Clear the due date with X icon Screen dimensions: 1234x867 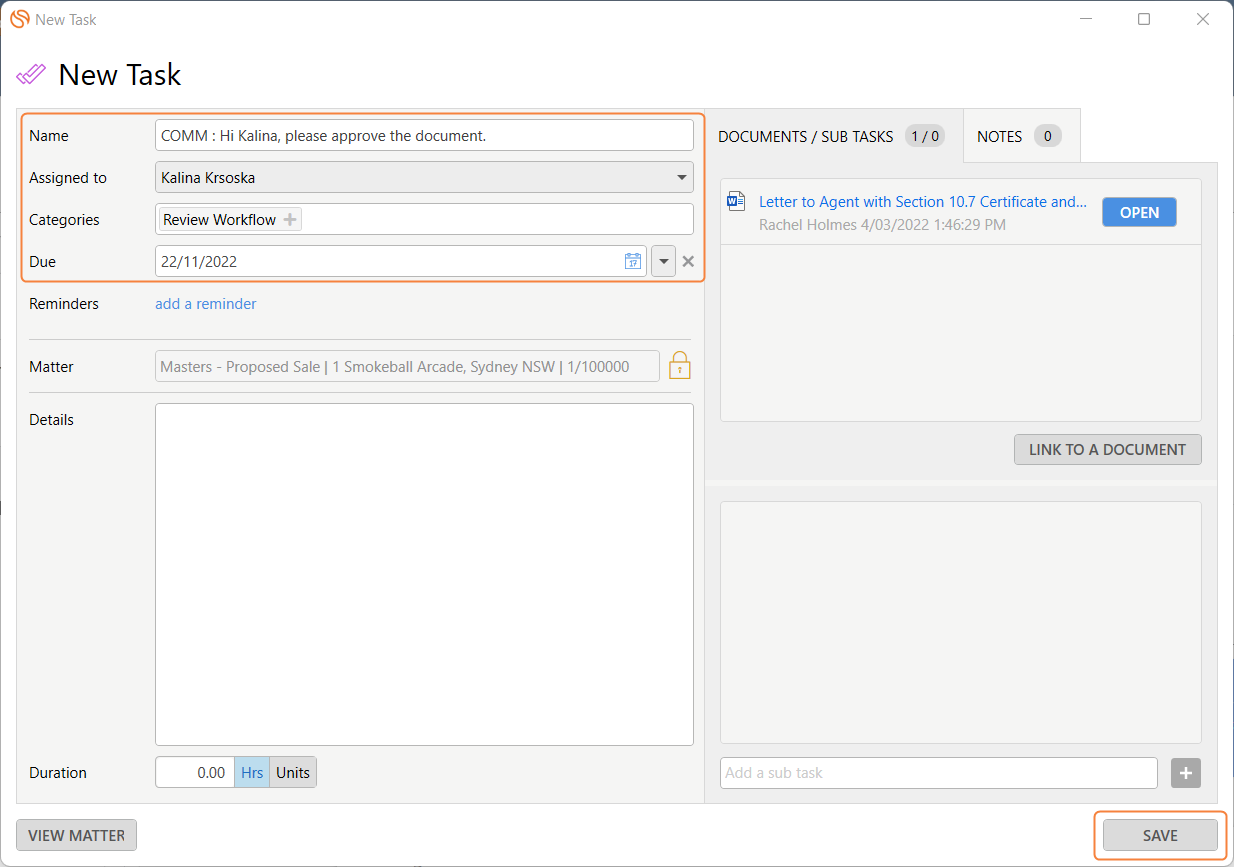[688, 262]
